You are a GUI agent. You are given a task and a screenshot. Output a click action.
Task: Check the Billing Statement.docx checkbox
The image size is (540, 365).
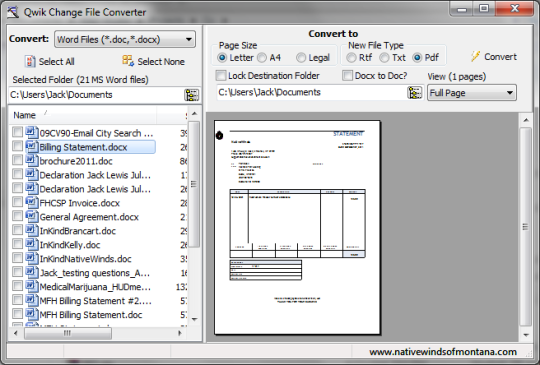point(17,146)
